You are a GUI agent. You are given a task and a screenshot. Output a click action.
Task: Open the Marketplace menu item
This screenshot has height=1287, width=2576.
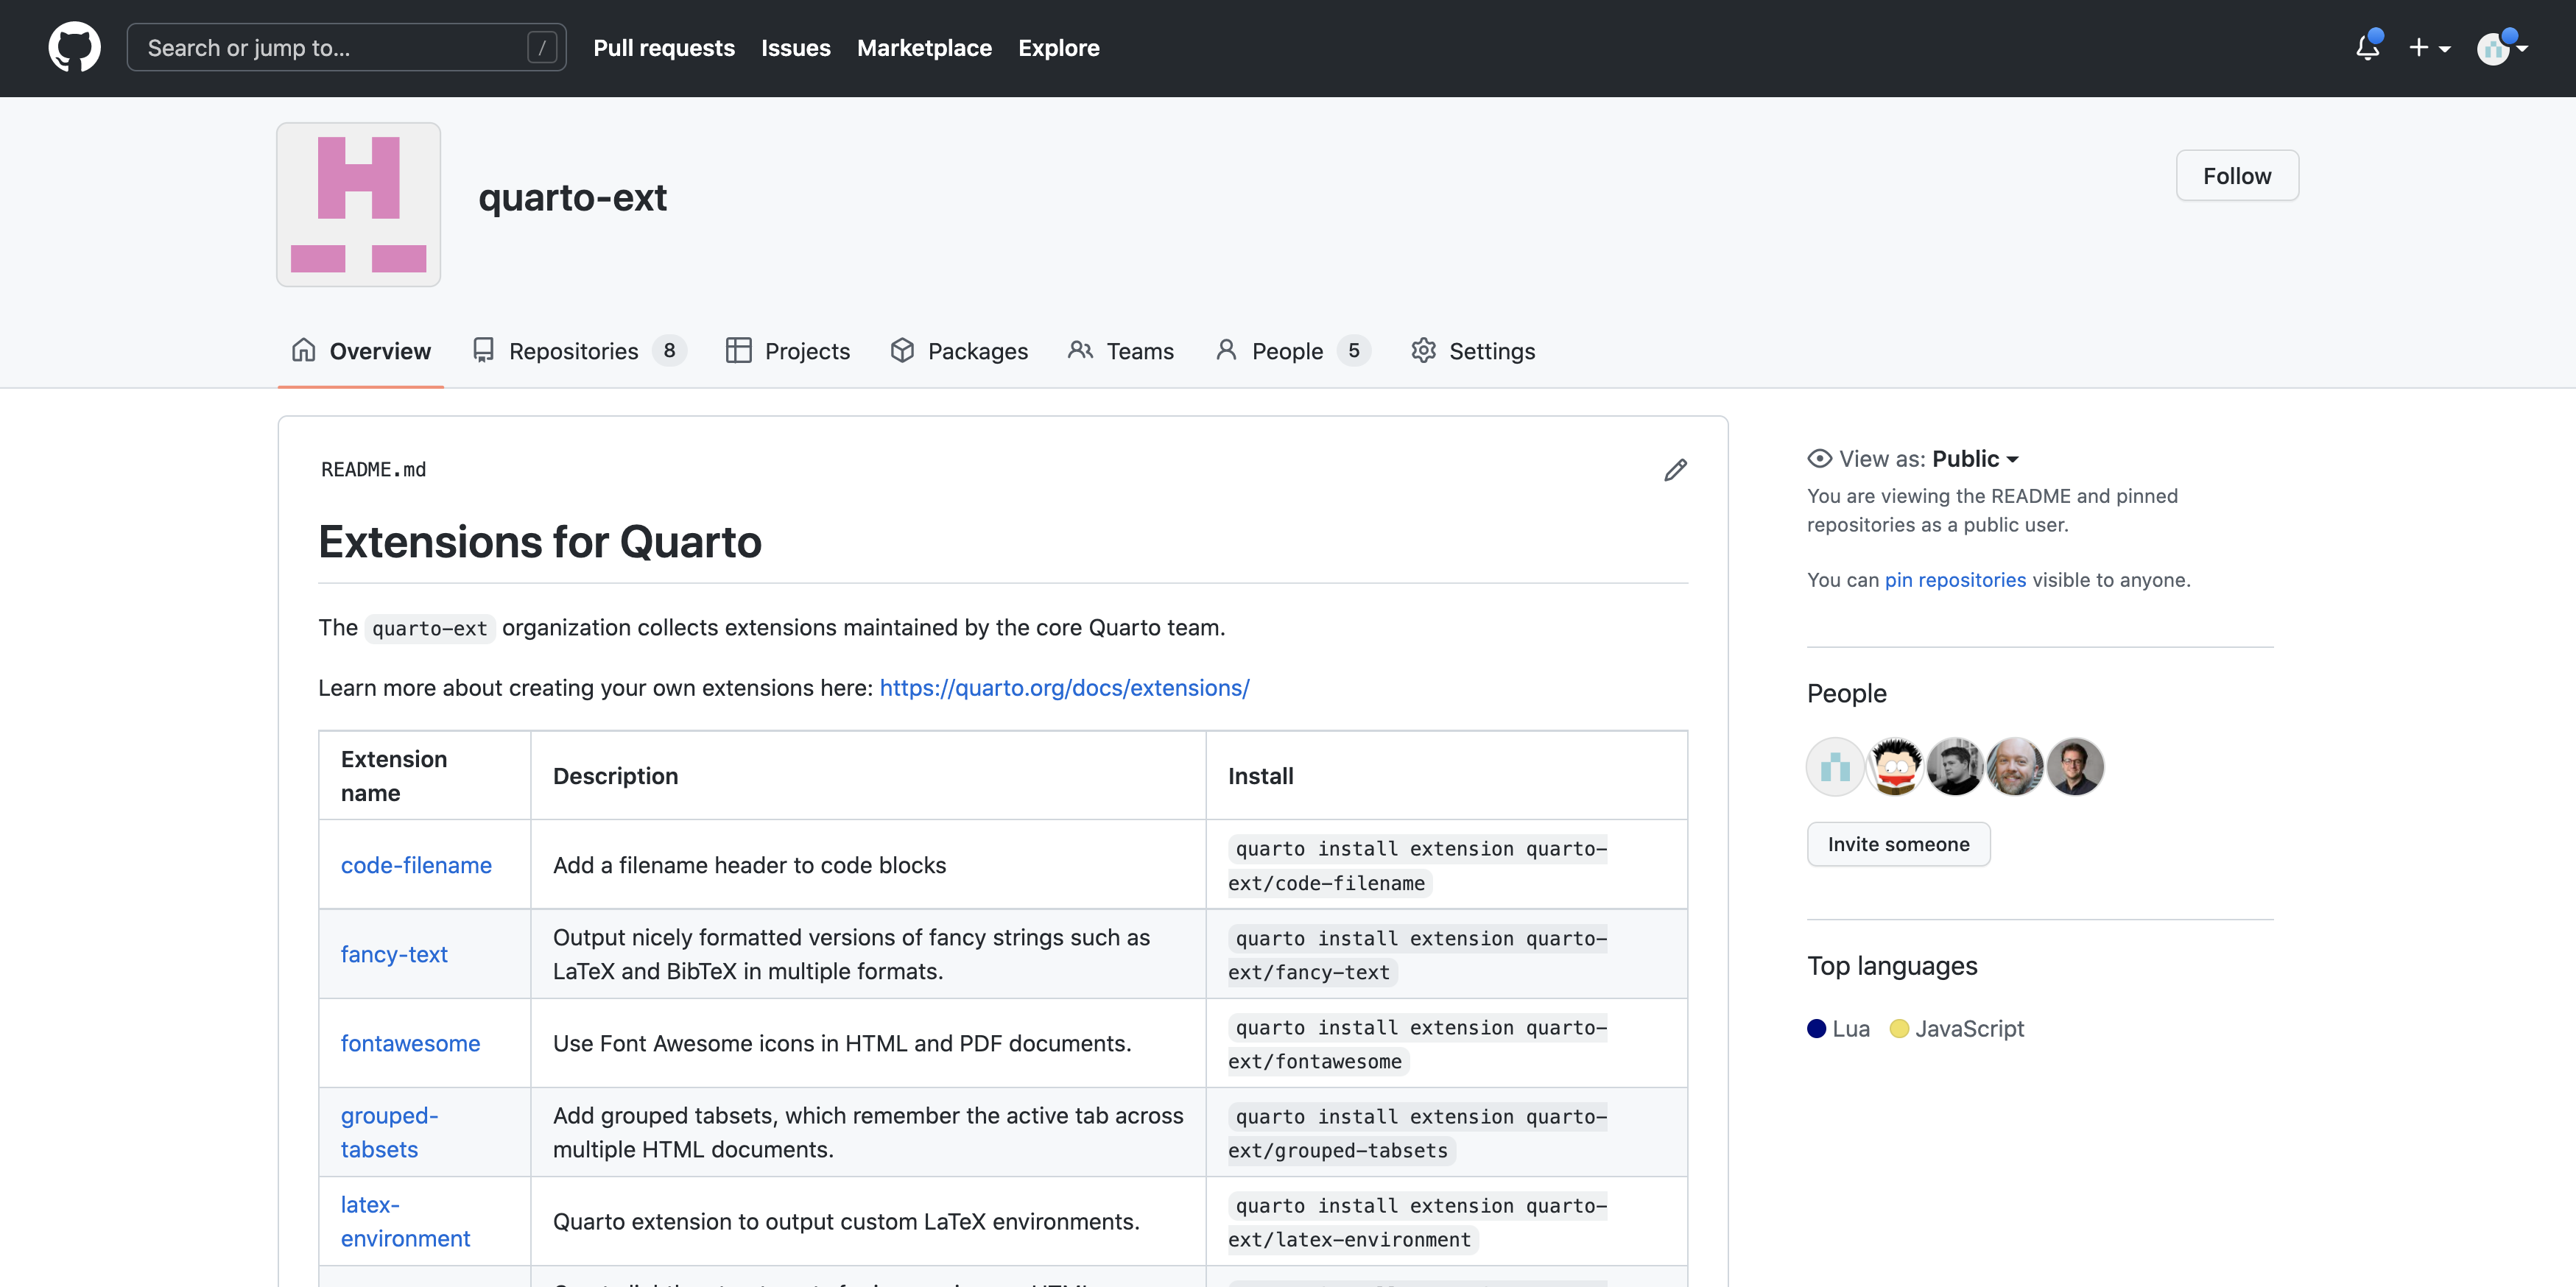[x=924, y=47]
